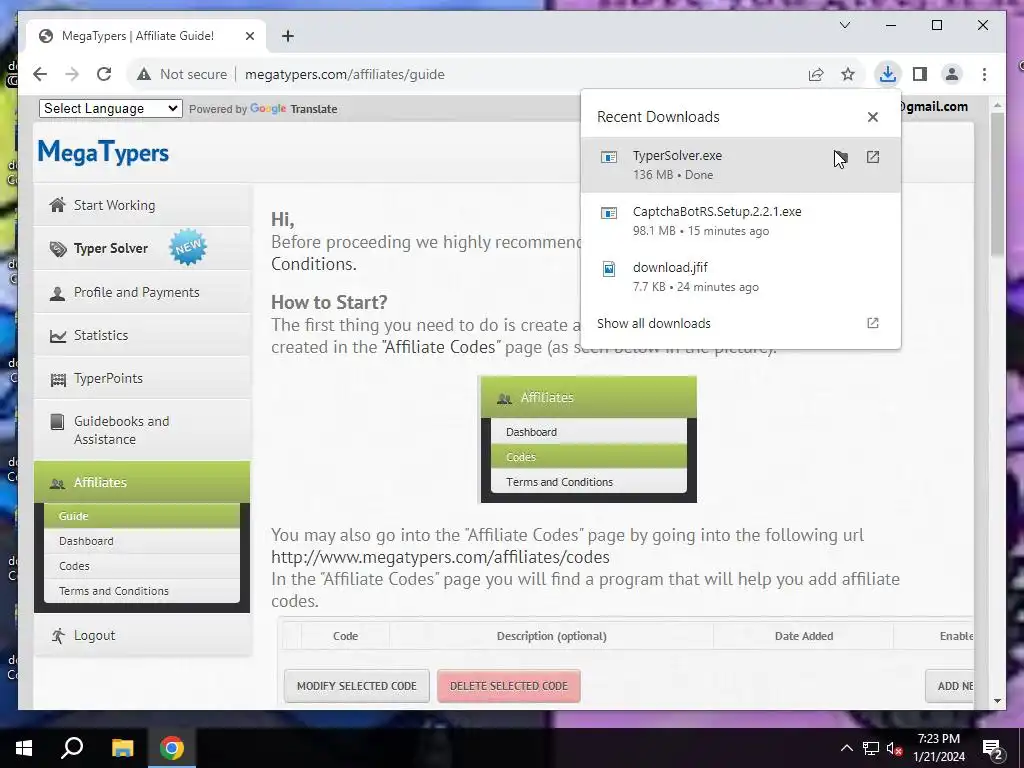Open File Explorer from taskbar
The image size is (1024, 768).
(122, 748)
